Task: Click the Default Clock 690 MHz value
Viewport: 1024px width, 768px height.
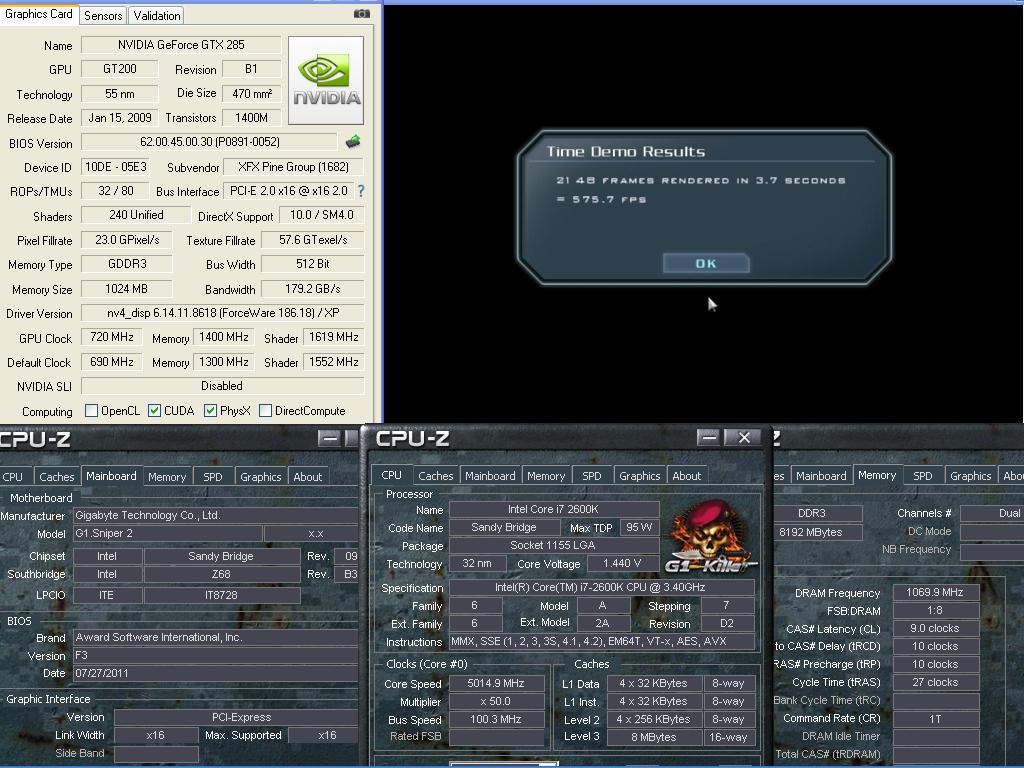Action: pos(112,362)
